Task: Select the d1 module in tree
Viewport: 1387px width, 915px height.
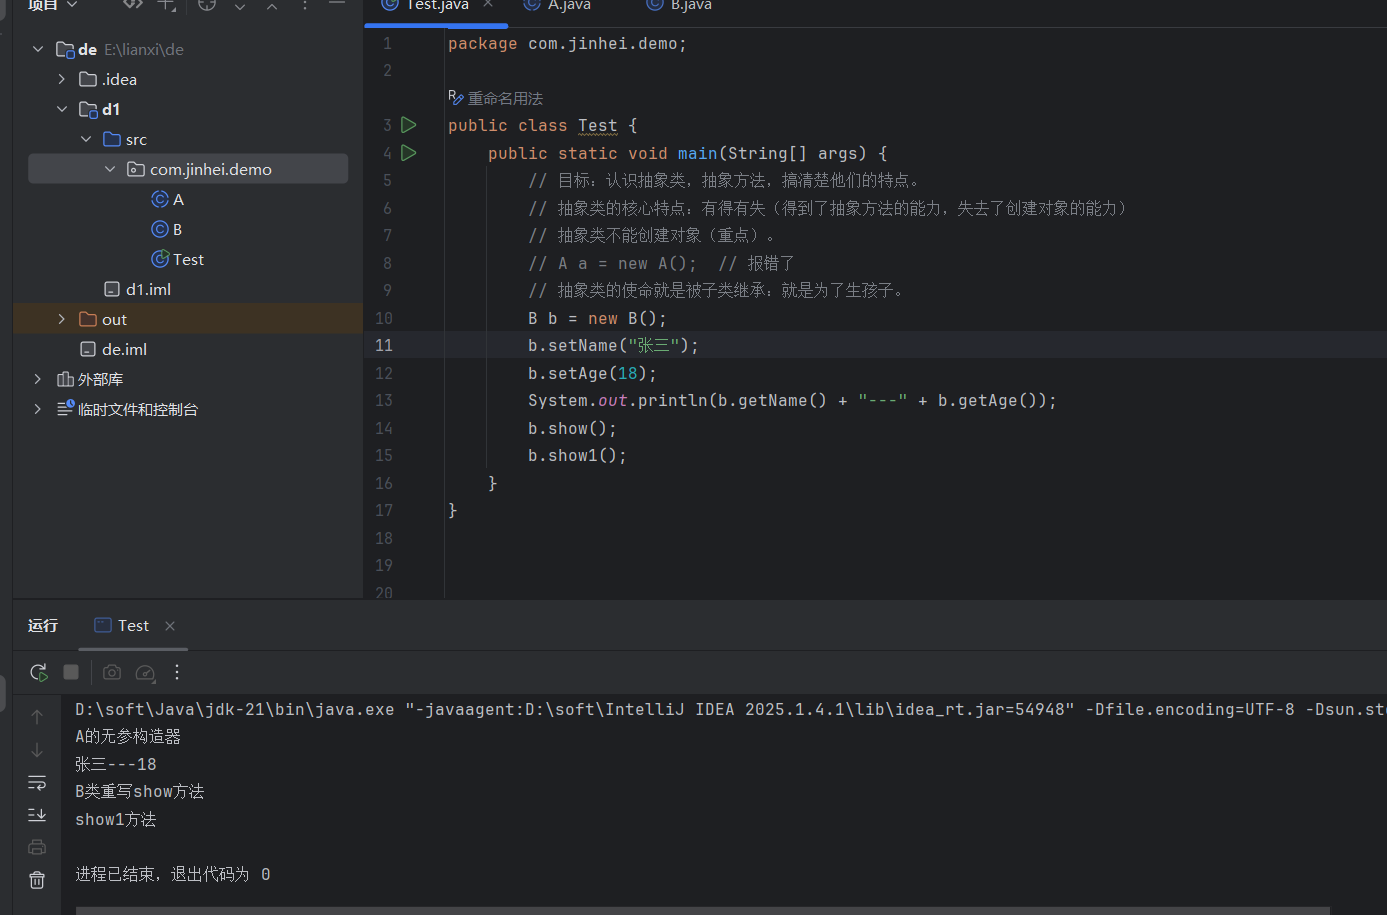Action: point(188,109)
